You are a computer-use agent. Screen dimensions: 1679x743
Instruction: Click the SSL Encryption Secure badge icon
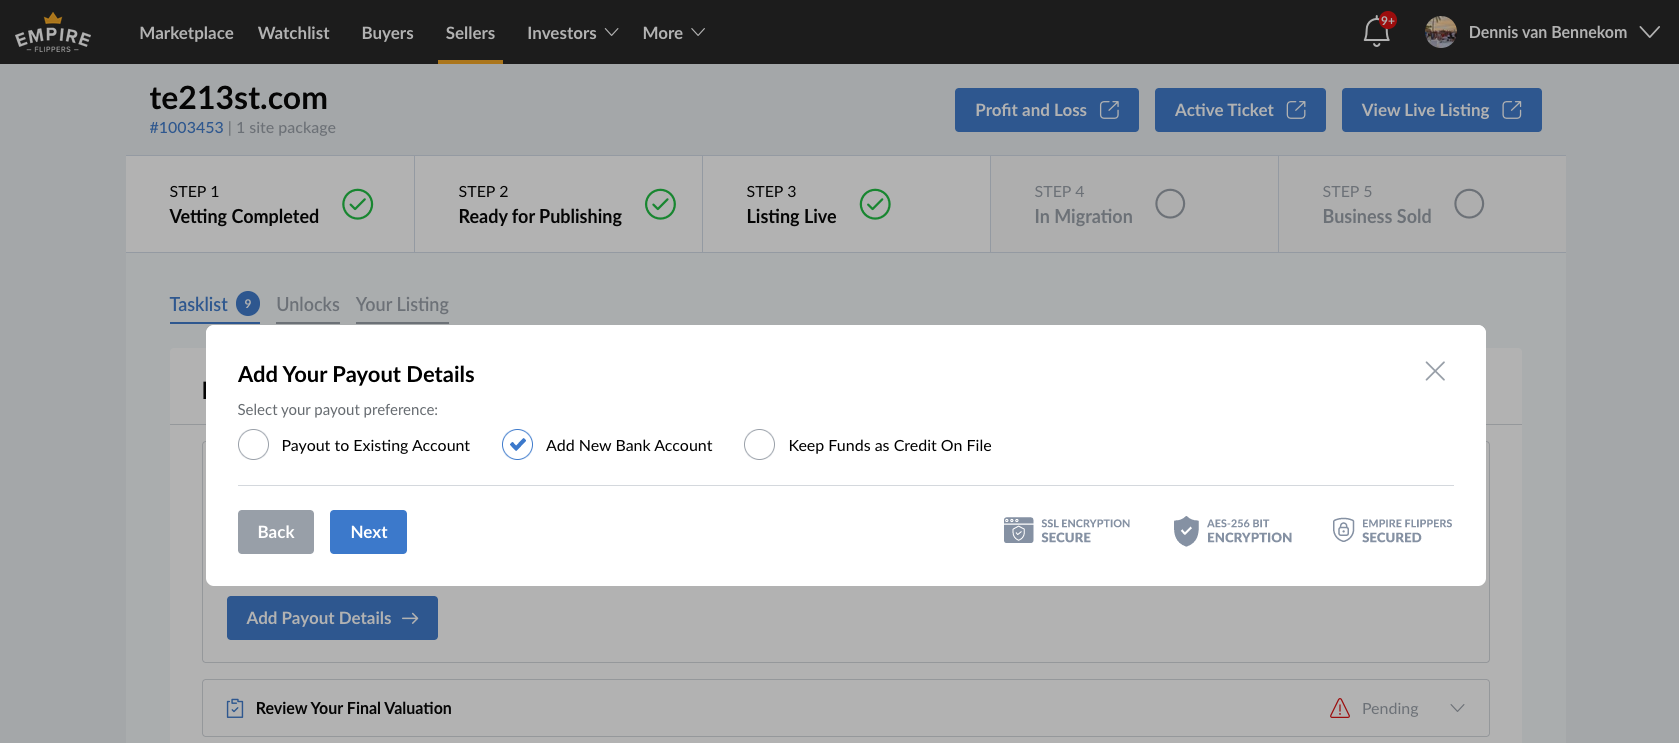(x=1018, y=530)
